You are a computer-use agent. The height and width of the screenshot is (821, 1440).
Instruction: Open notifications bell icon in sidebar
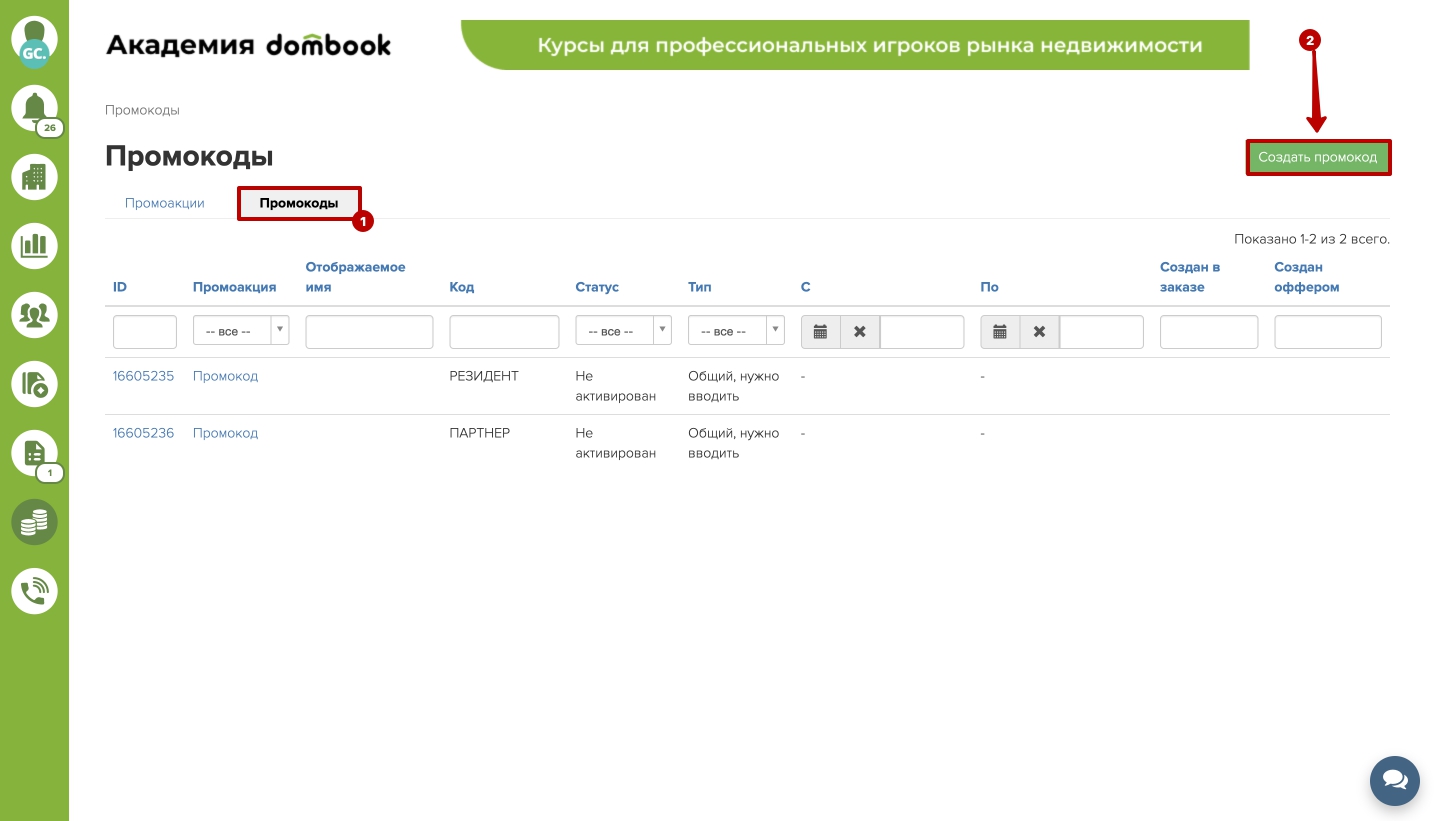pyautogui.click(x=34, y=108)
